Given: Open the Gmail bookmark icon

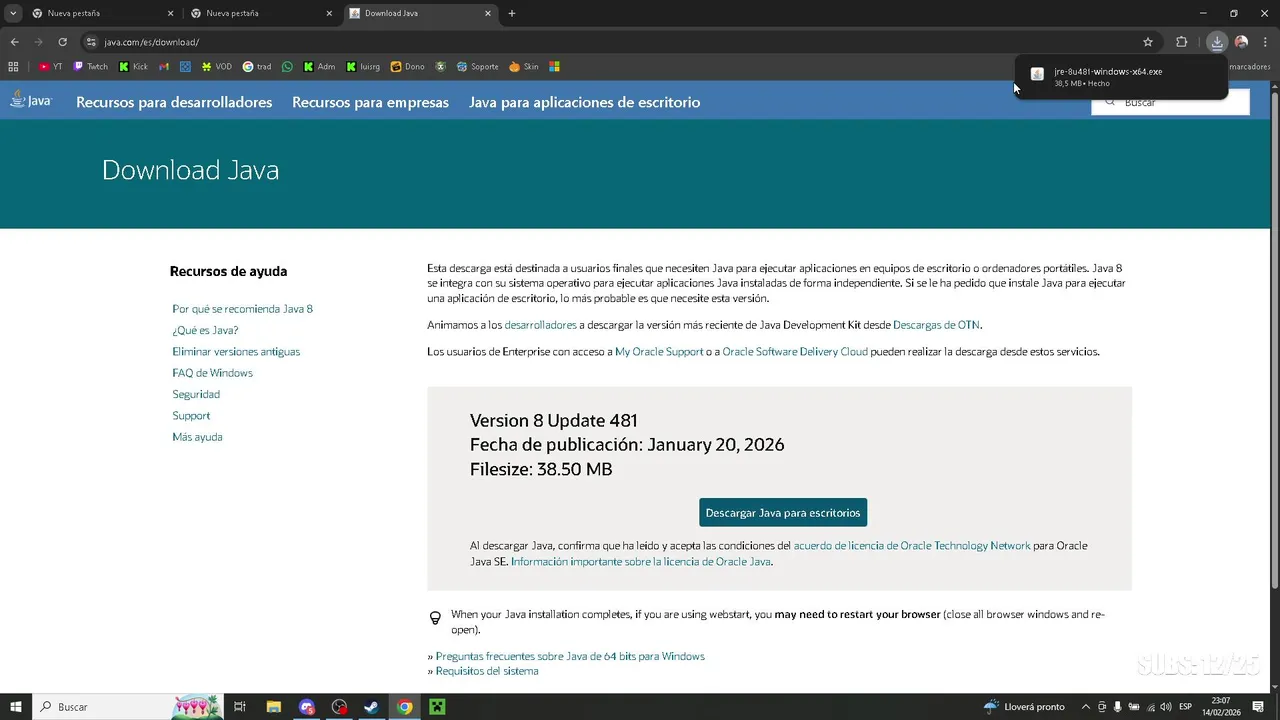Looking at the screenshot, I should click(164, 67).
